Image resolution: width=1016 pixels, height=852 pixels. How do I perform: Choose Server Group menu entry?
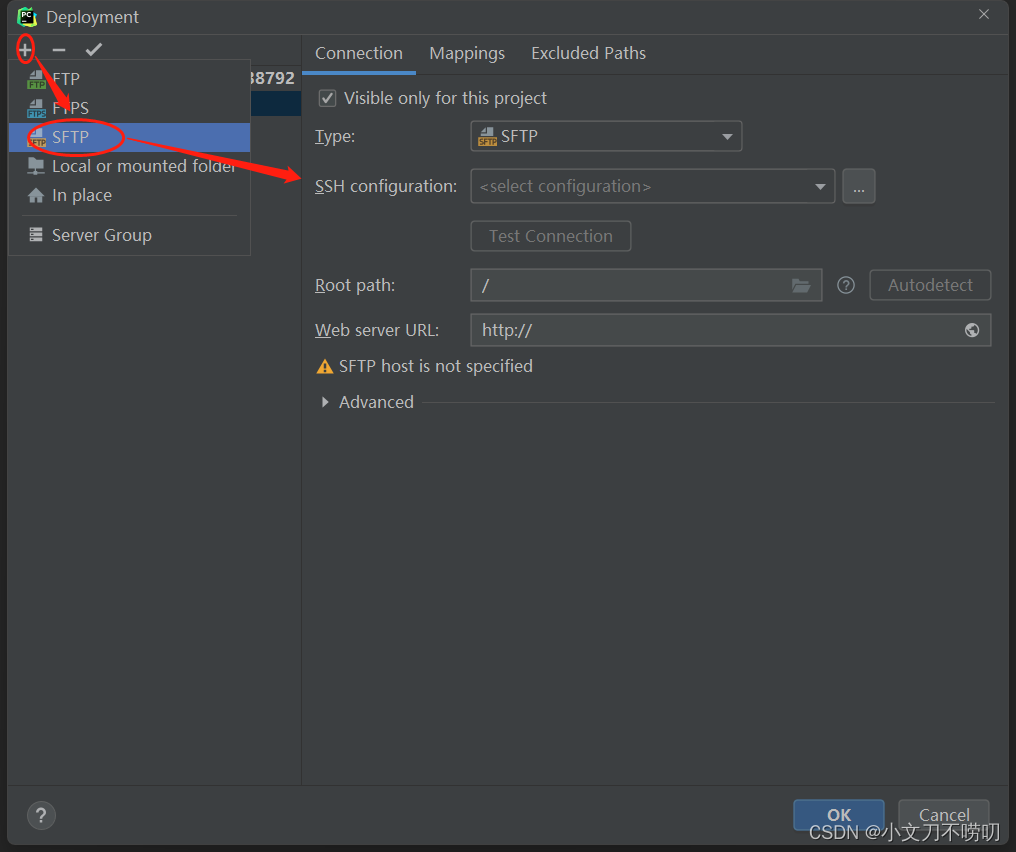click(x=130, y=235)
